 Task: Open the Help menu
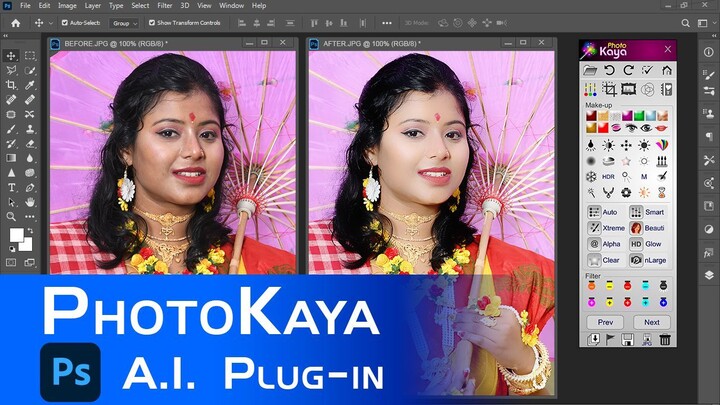click(x=259, y=6)
